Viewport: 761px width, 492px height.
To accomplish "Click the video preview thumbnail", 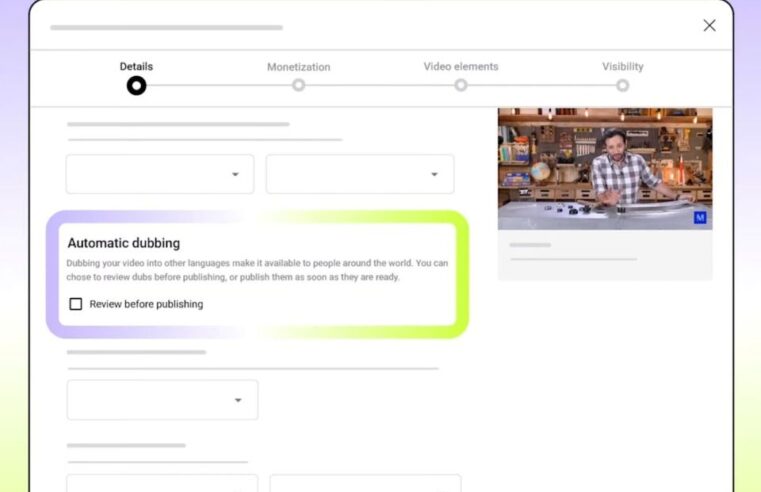I will [x=605, y=168].
